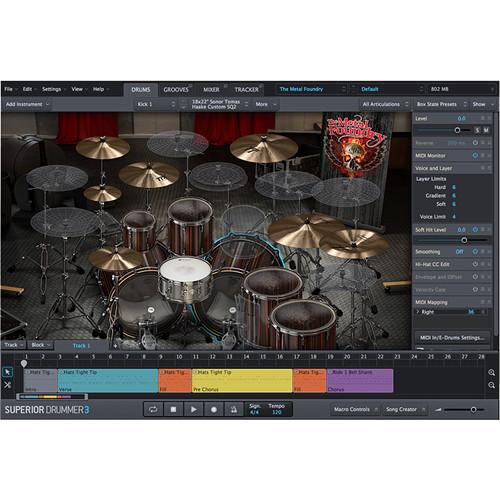Solo the instrument with the S button
The width and height of the screenshot is (500, 500).
pos(477,130)
